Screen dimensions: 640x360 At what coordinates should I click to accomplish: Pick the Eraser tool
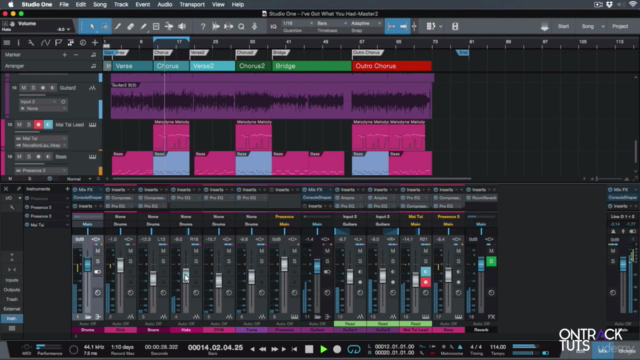click(x=131, y=27)
